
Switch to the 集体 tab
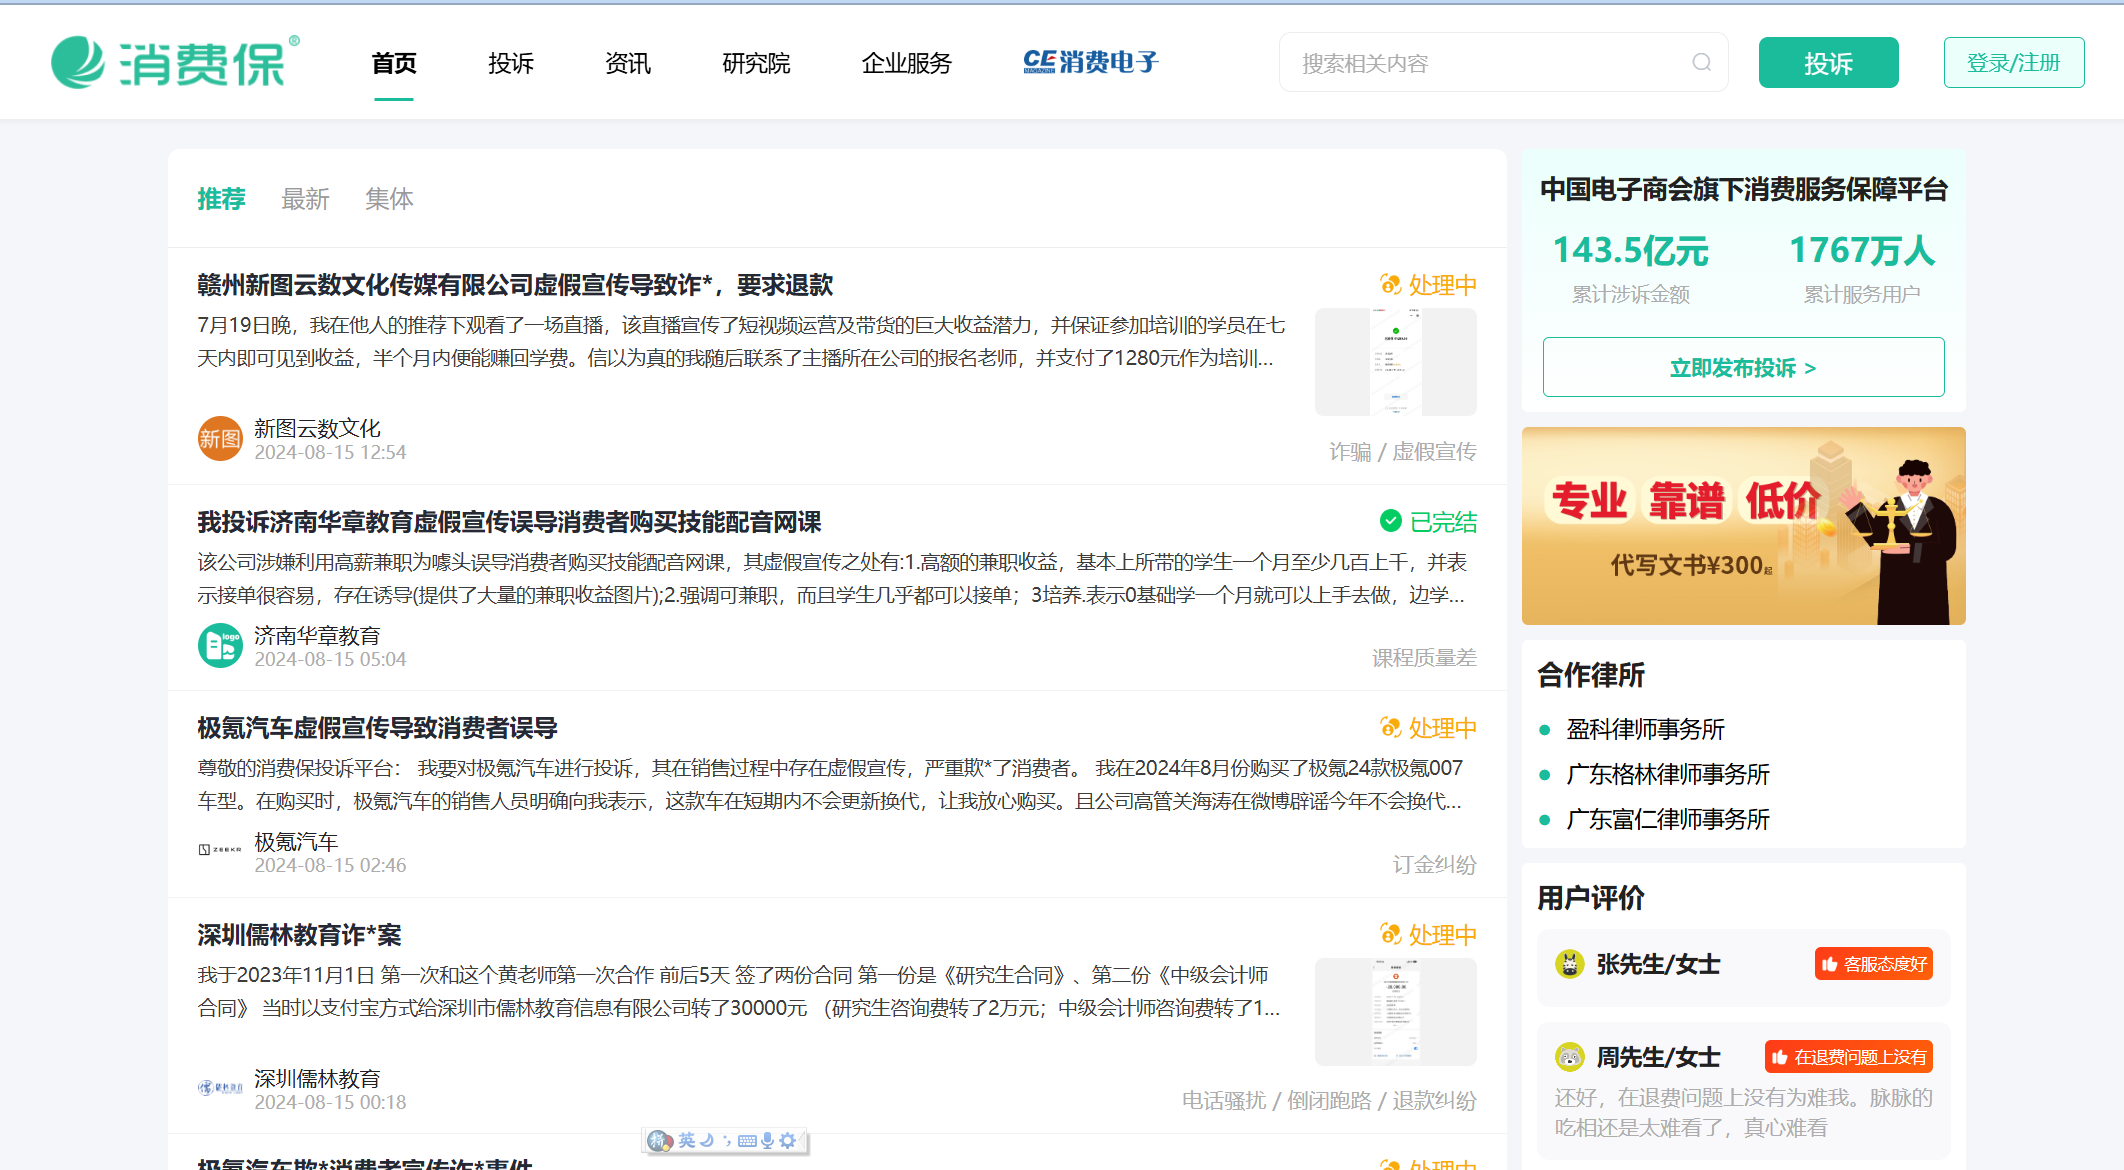click(x=389, y=199)
